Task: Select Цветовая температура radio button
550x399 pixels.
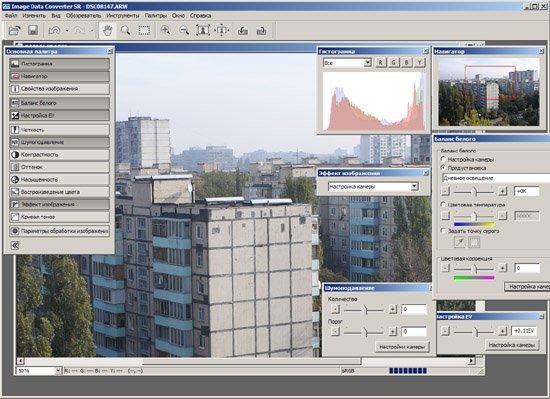Action: pyautogui.click(x=443, y=204)
